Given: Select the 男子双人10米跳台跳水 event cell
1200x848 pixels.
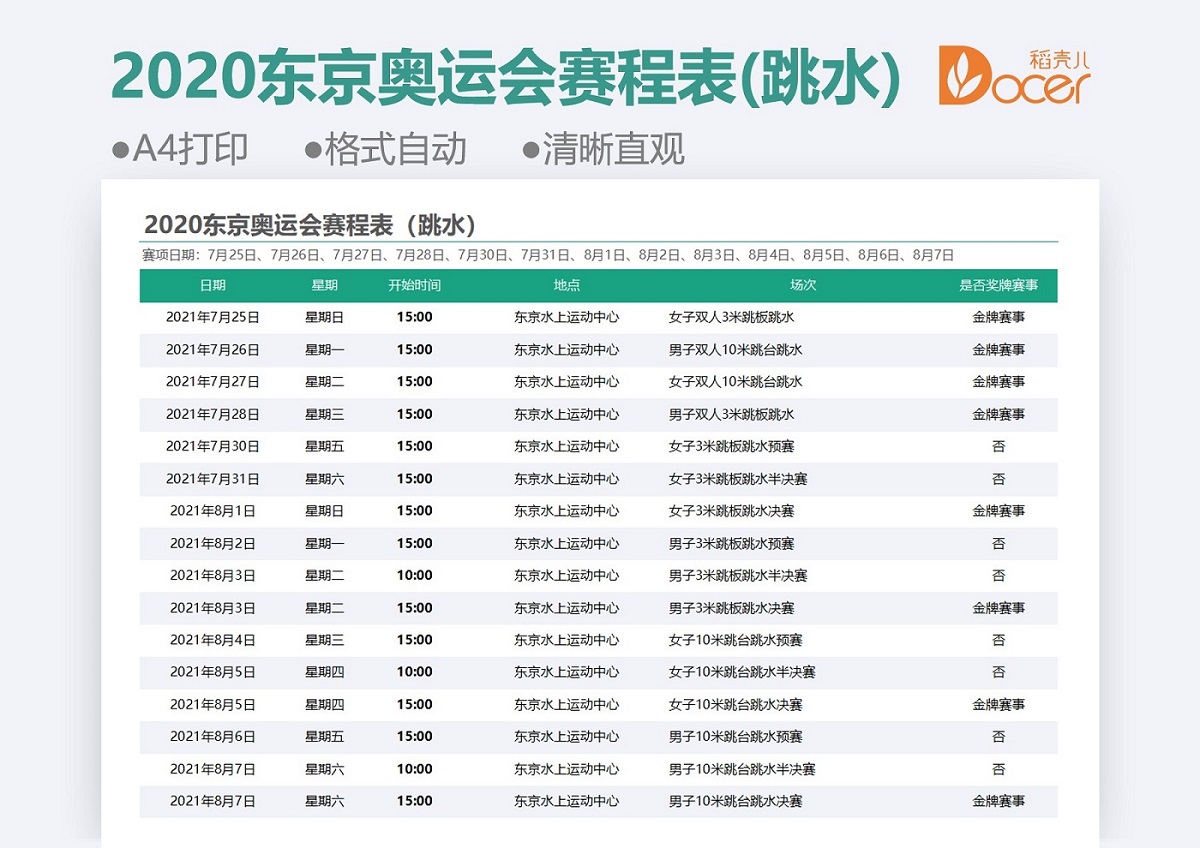Looking at the screenshot, I should click(x=735, y=350).
